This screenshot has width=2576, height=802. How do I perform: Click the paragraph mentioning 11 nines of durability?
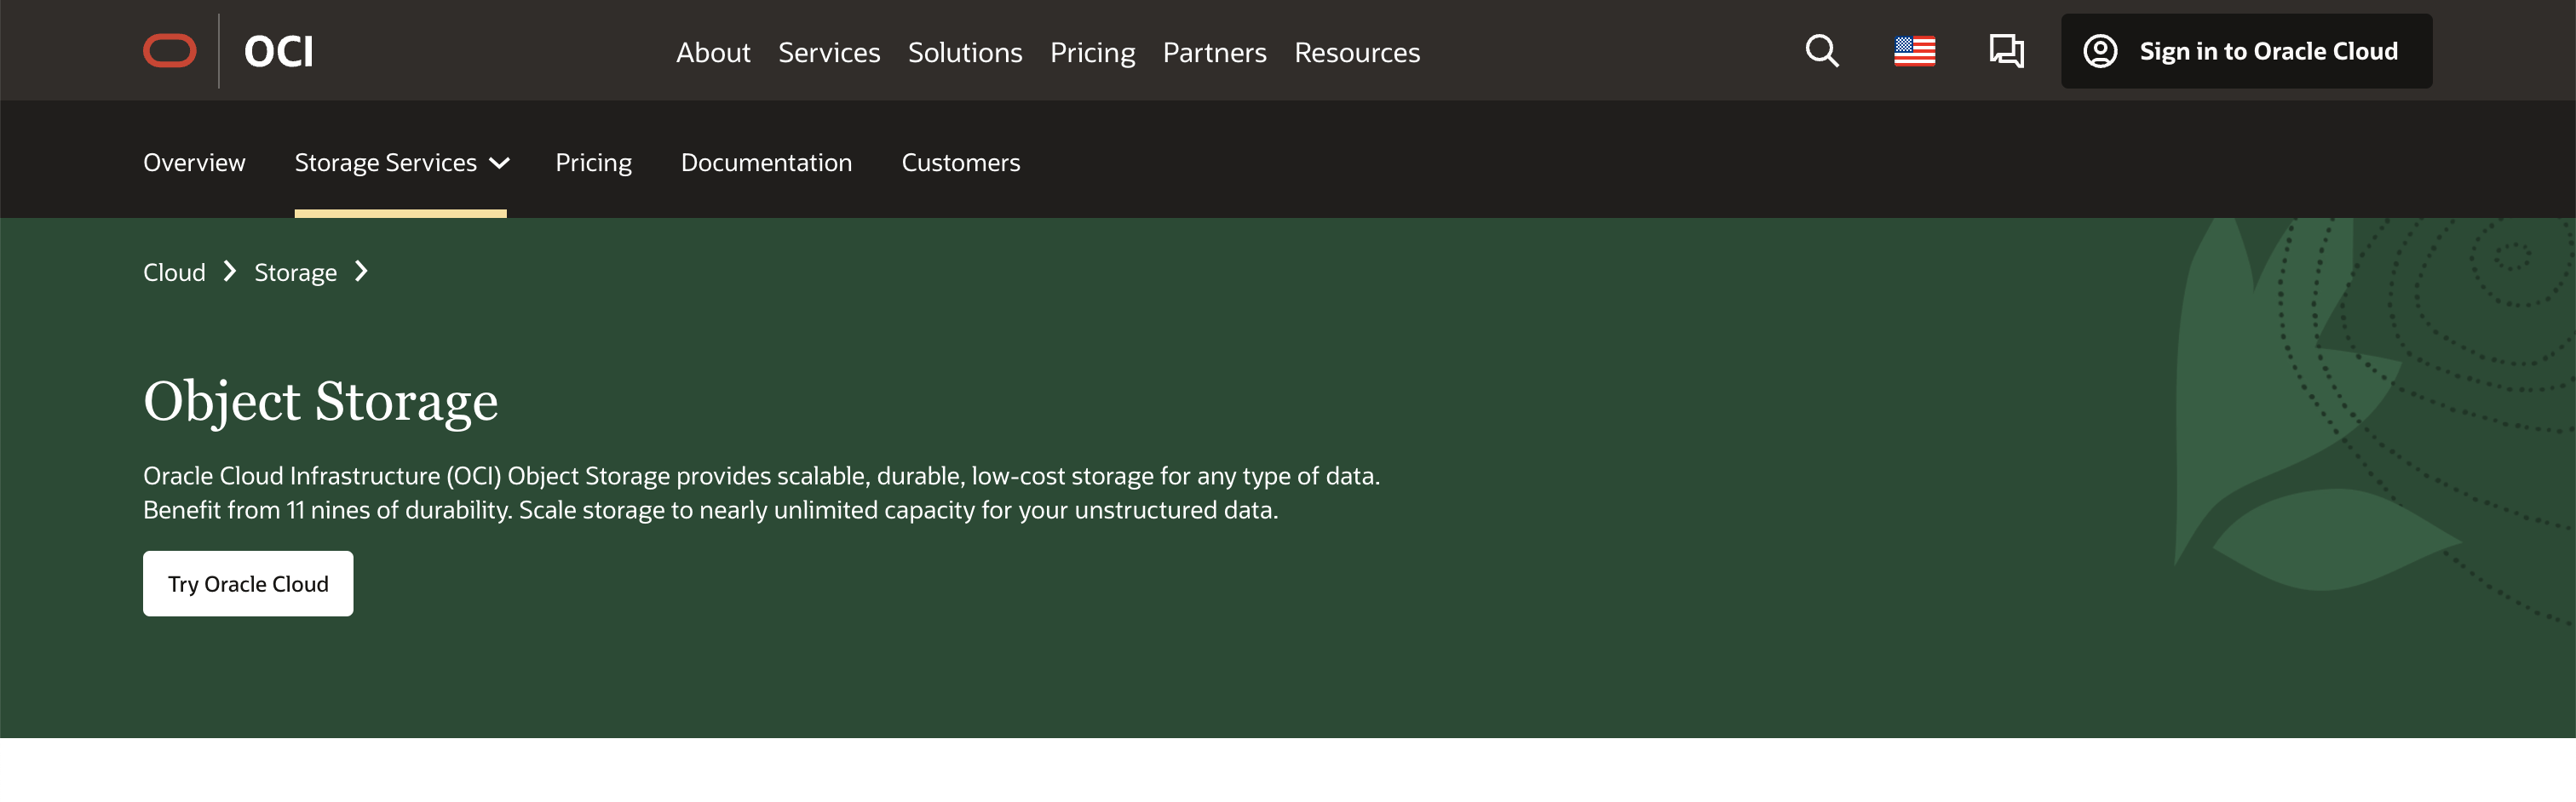[761, 493]
